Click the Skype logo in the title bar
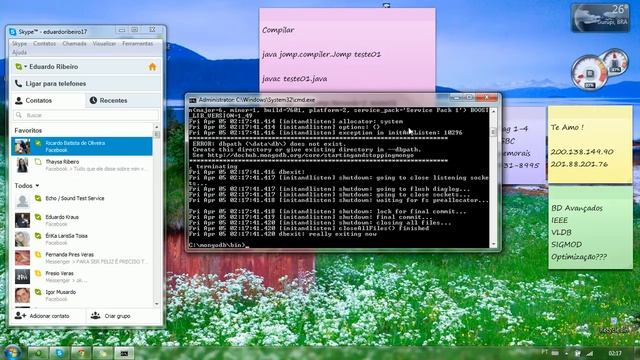Viewport: 640px width, 360px height. point(13,32)
